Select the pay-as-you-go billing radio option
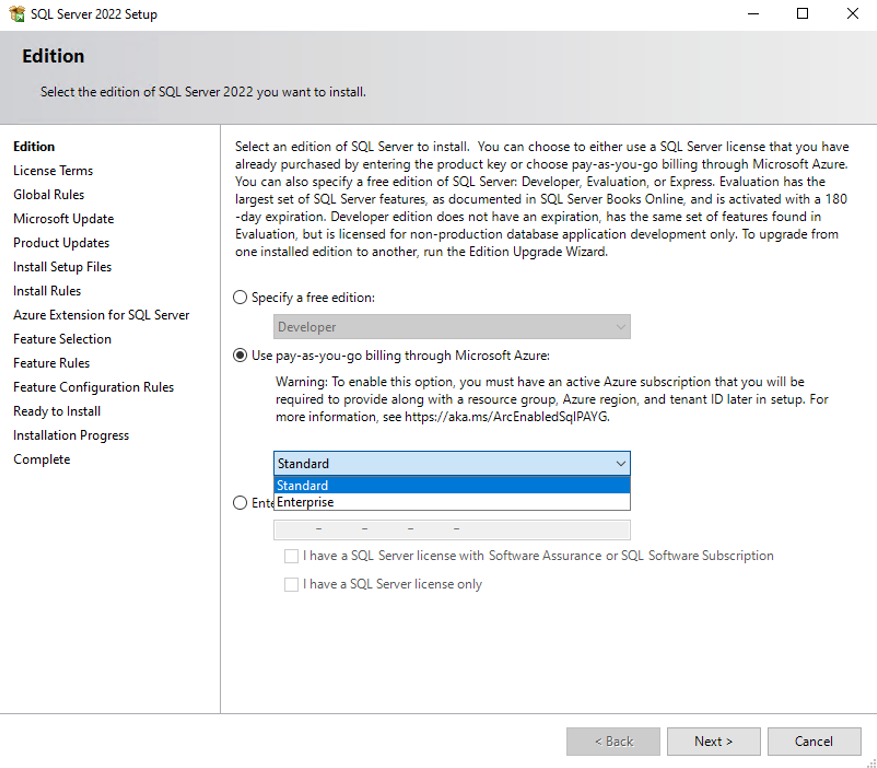Image resolution: width=877 pixels, height=768 pixels. (240, 355)
